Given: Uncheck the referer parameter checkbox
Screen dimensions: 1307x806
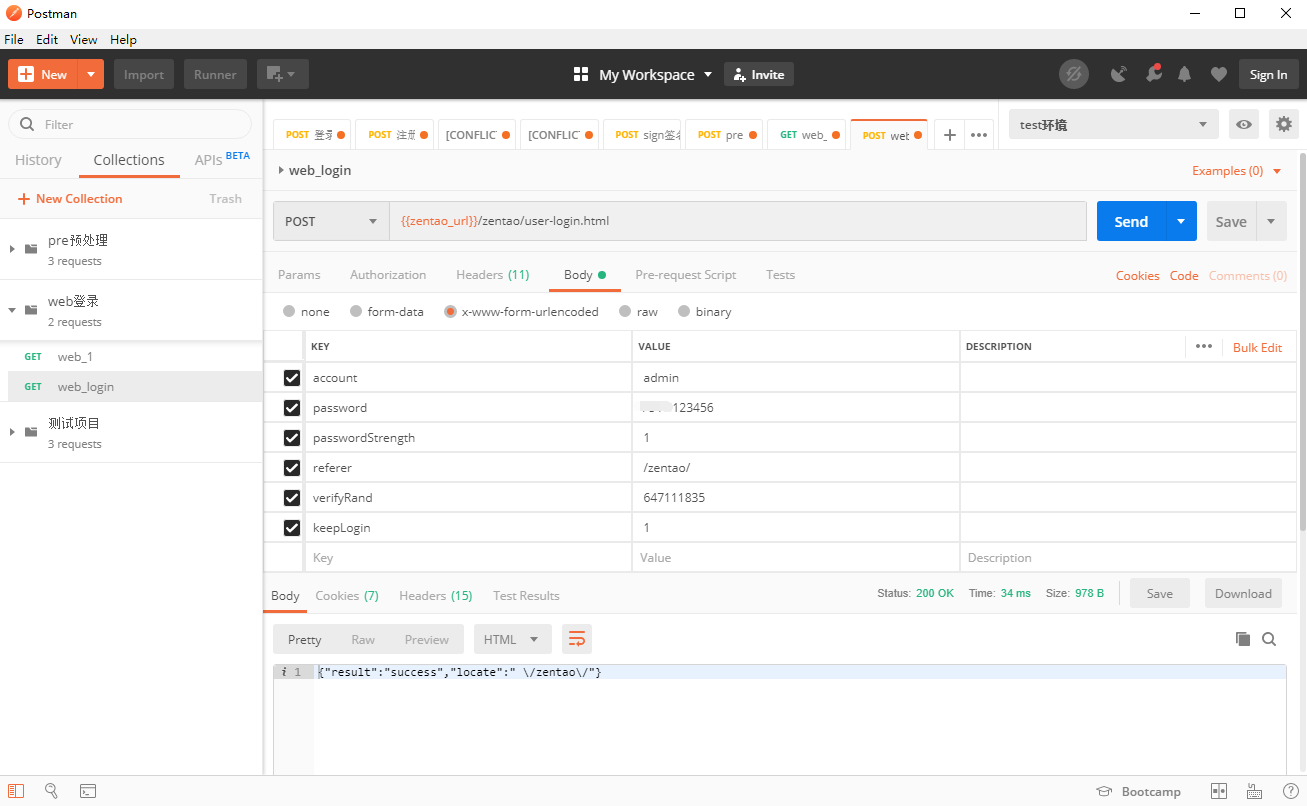Looking at the screenshot, I should (x=292, y=468).
